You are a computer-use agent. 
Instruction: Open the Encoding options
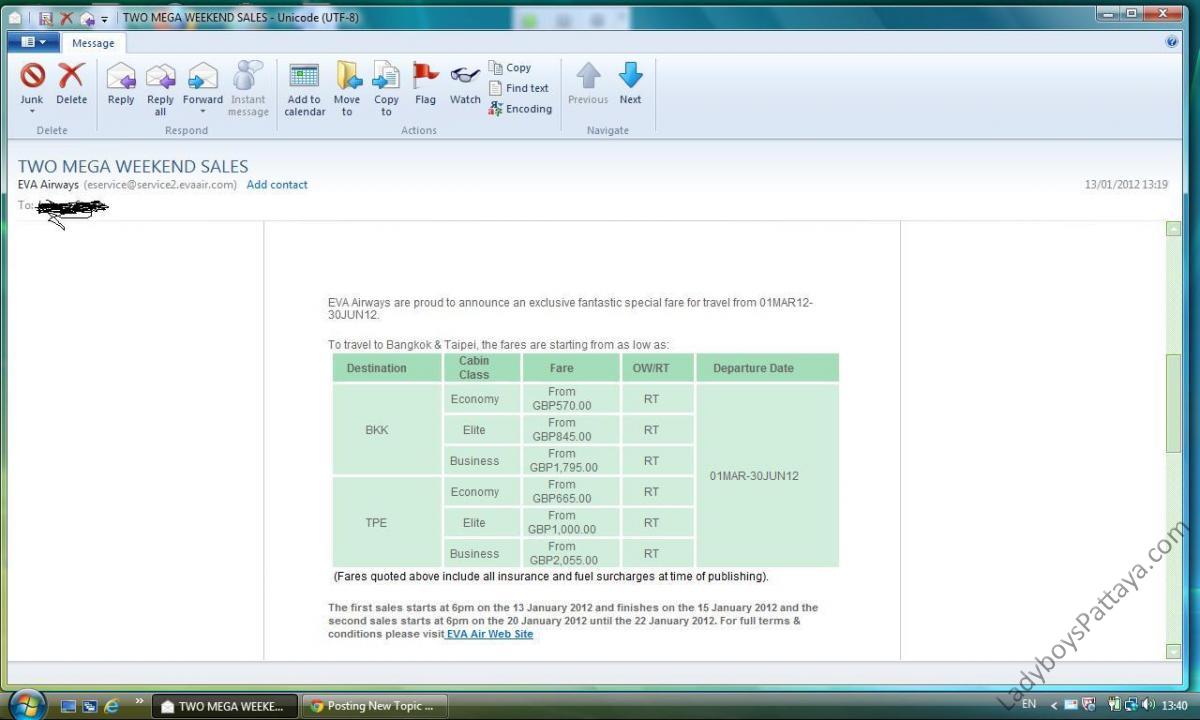click(x=520, y=109)
